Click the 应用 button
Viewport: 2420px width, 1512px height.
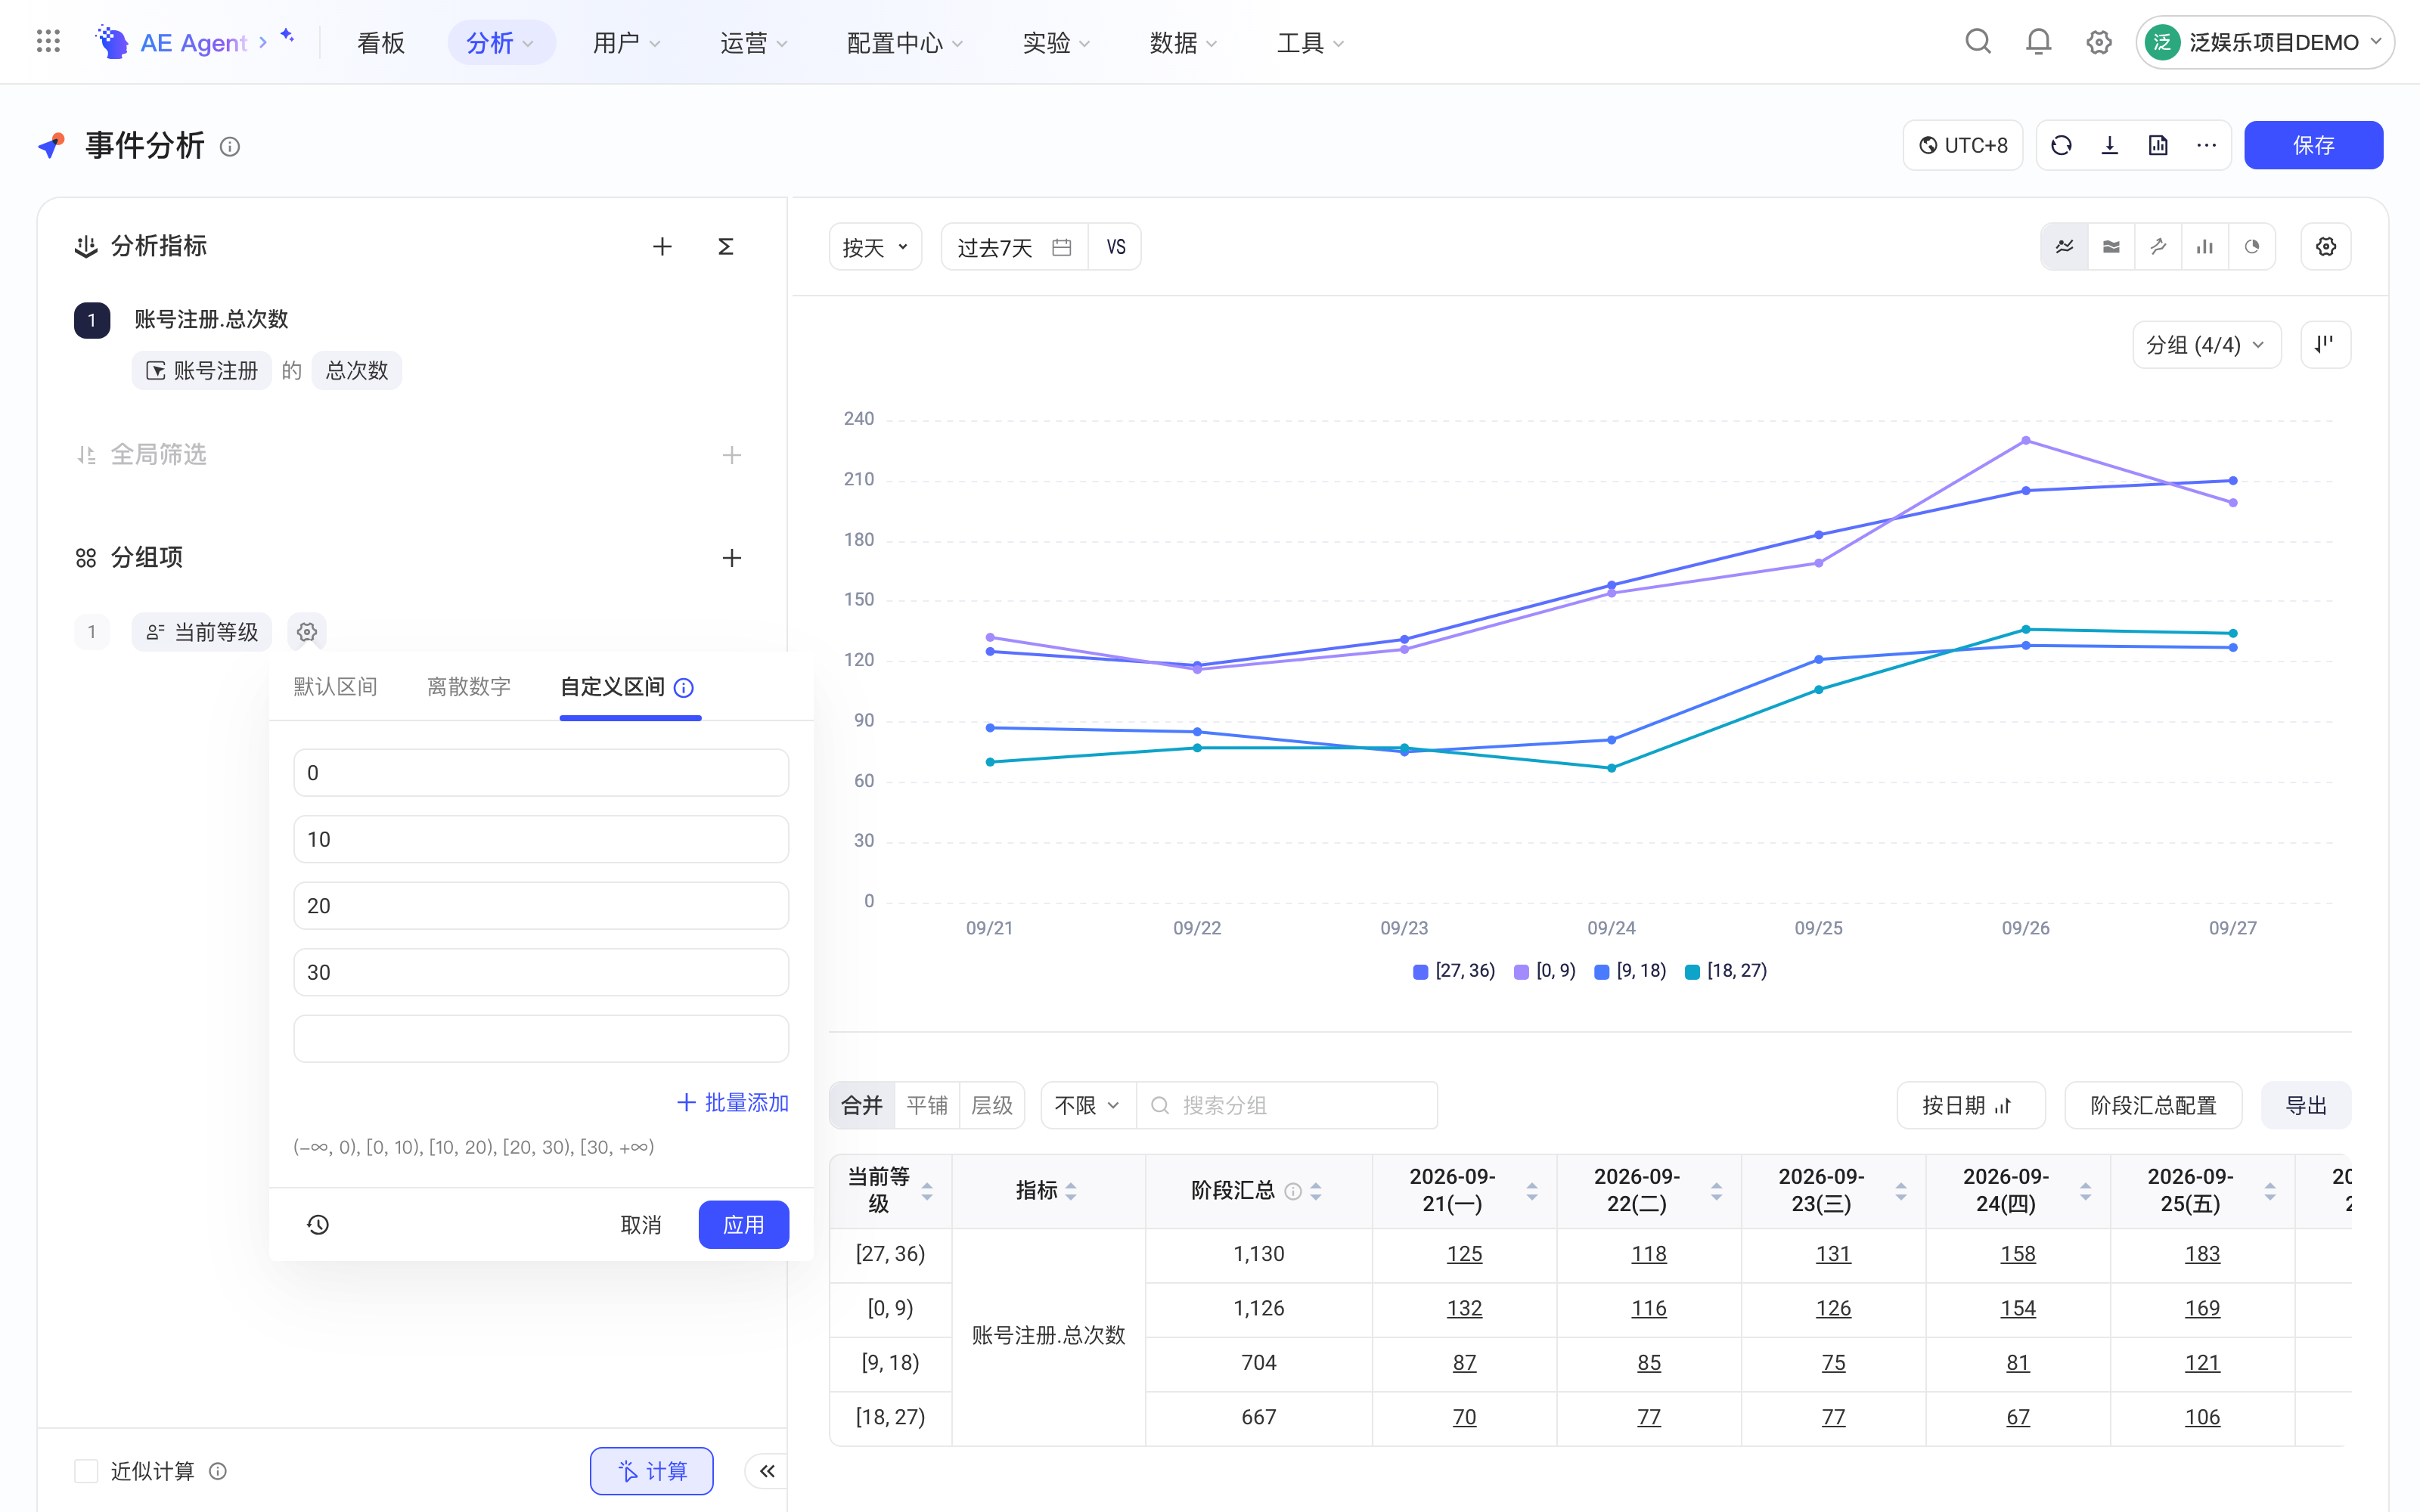tap(744, 1225)
